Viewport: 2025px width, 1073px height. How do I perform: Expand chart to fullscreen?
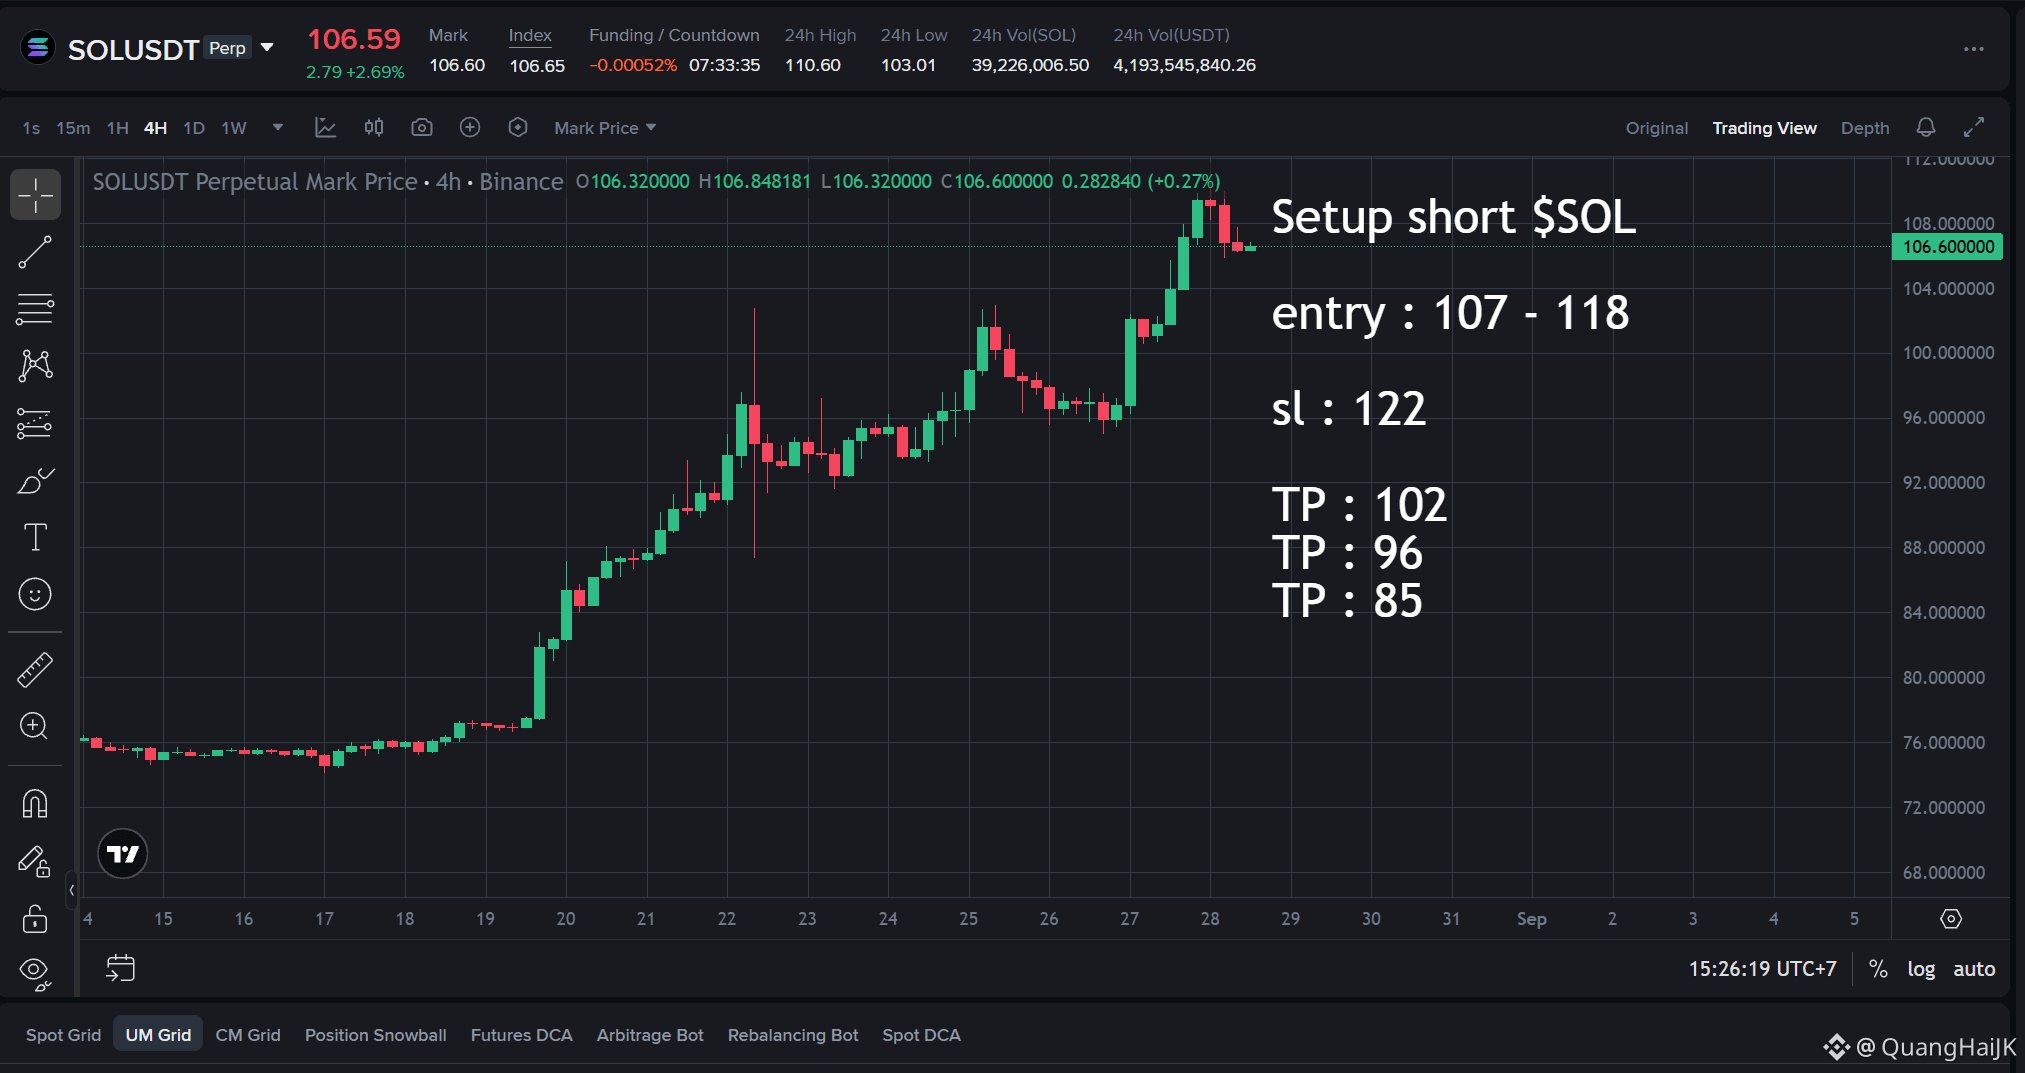pyautogui.click(x=1974, y=128)
